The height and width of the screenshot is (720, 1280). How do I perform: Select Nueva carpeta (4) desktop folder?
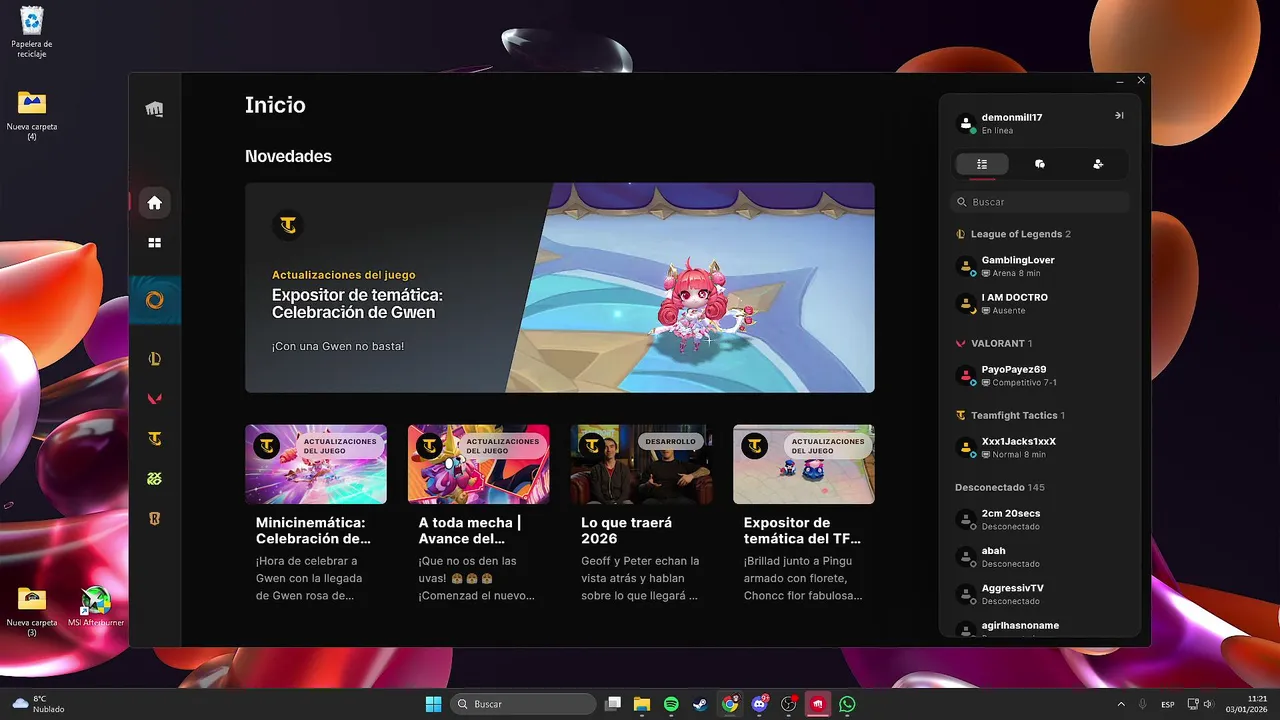click(32, 115)
